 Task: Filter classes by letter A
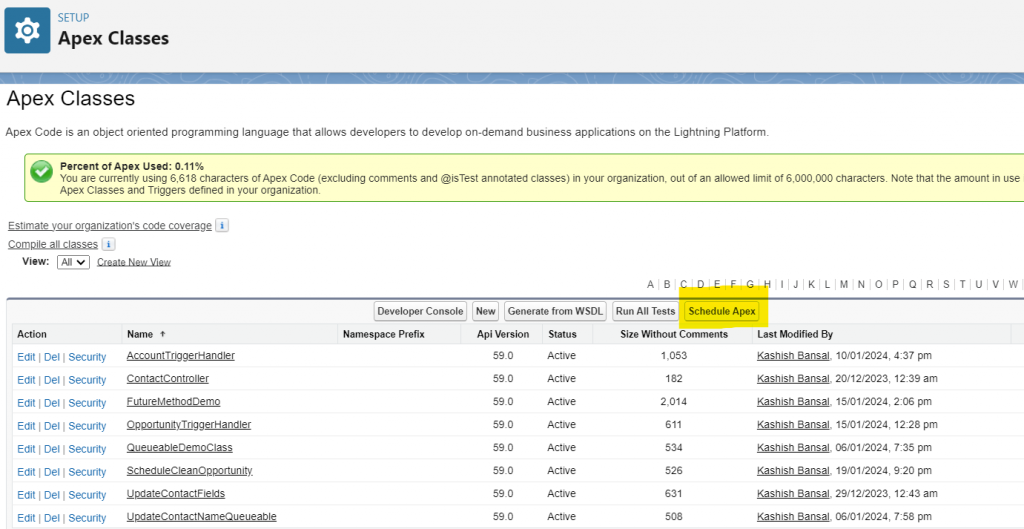click(x=650, y=284)
